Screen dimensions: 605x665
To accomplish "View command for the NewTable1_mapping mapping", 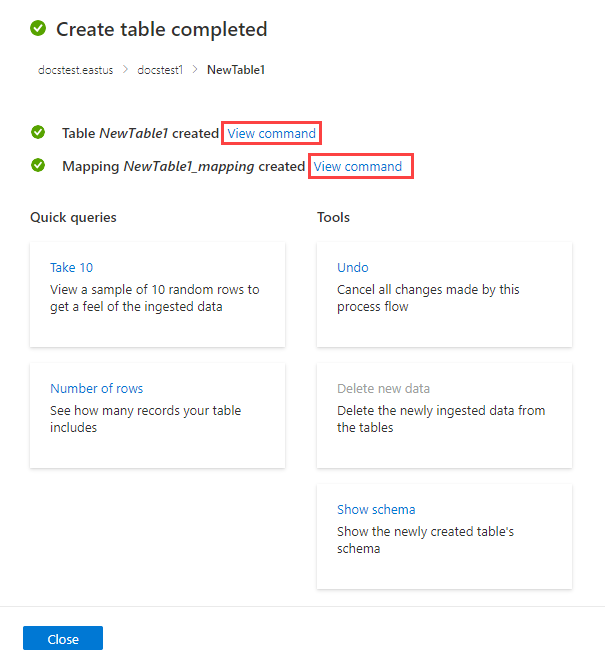I will pyautogui.click(x=358, y=166).
